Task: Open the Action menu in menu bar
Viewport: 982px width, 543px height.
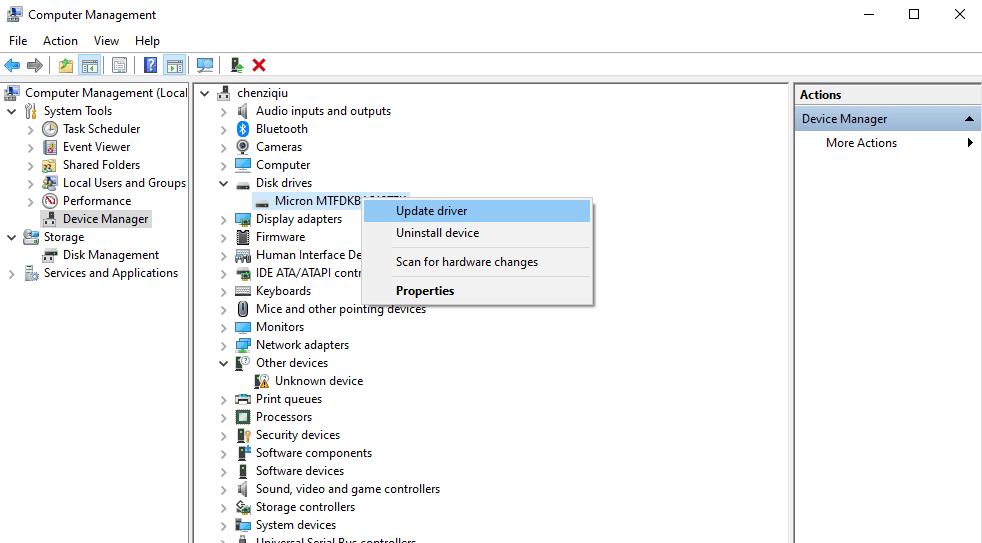Action: point(60,41)
